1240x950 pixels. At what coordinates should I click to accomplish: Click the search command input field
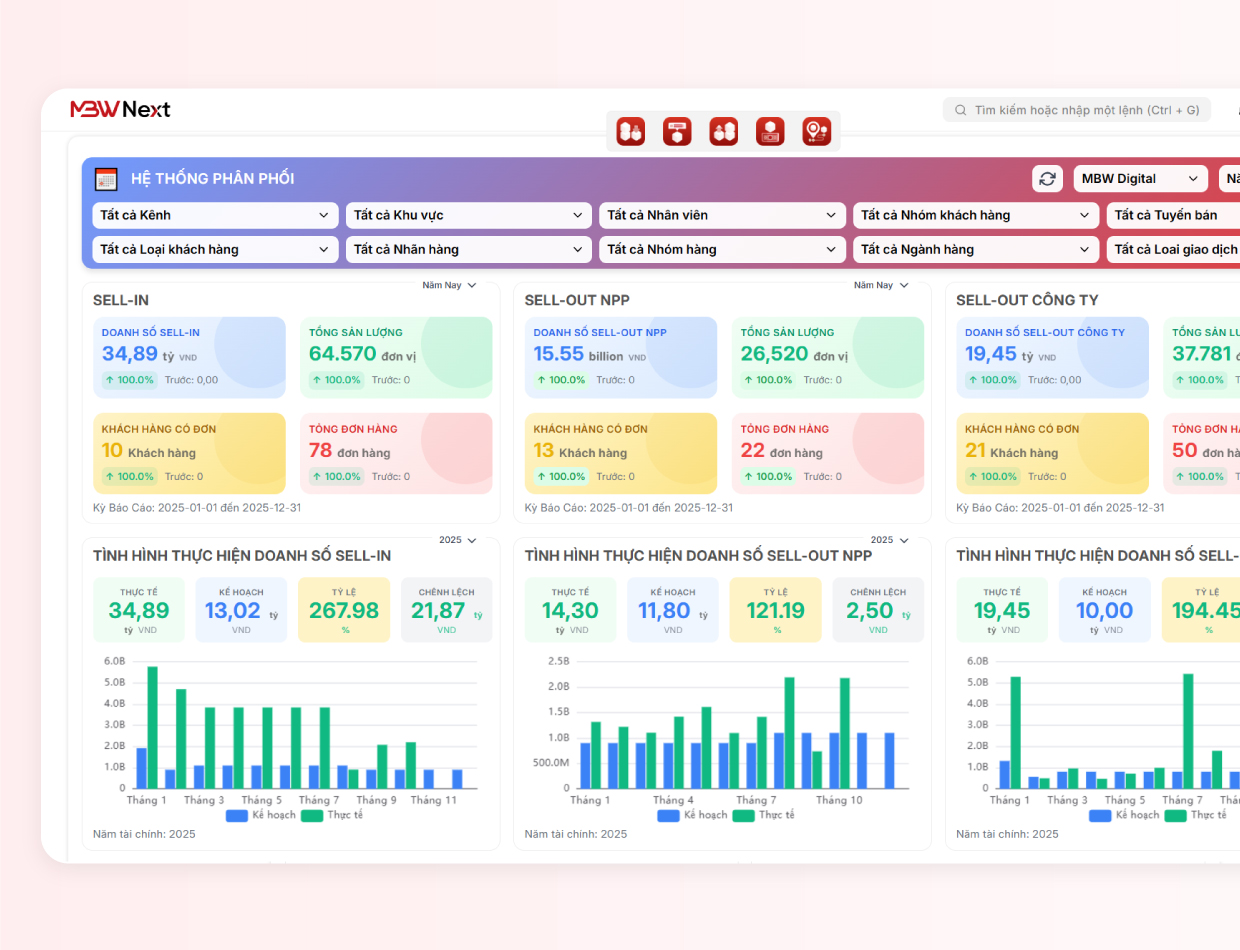click(x=1077, y=110)
